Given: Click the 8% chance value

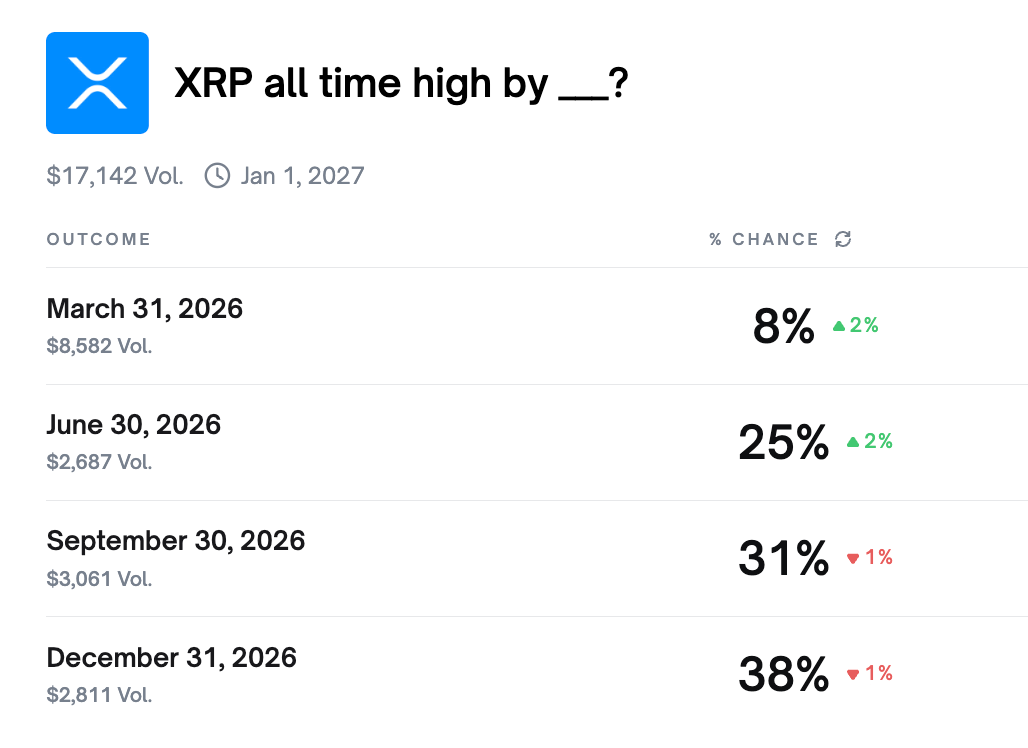Looking at the screenshot, I should pos(783,327).
